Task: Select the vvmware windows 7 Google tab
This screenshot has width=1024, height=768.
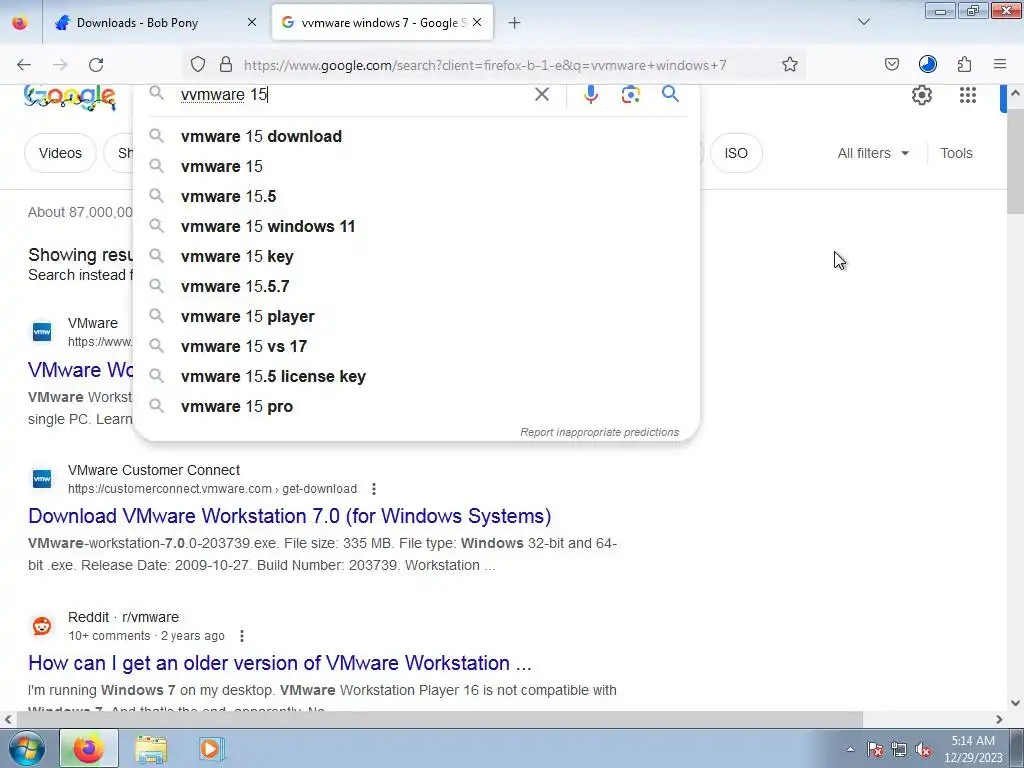Action: point(382,23)
